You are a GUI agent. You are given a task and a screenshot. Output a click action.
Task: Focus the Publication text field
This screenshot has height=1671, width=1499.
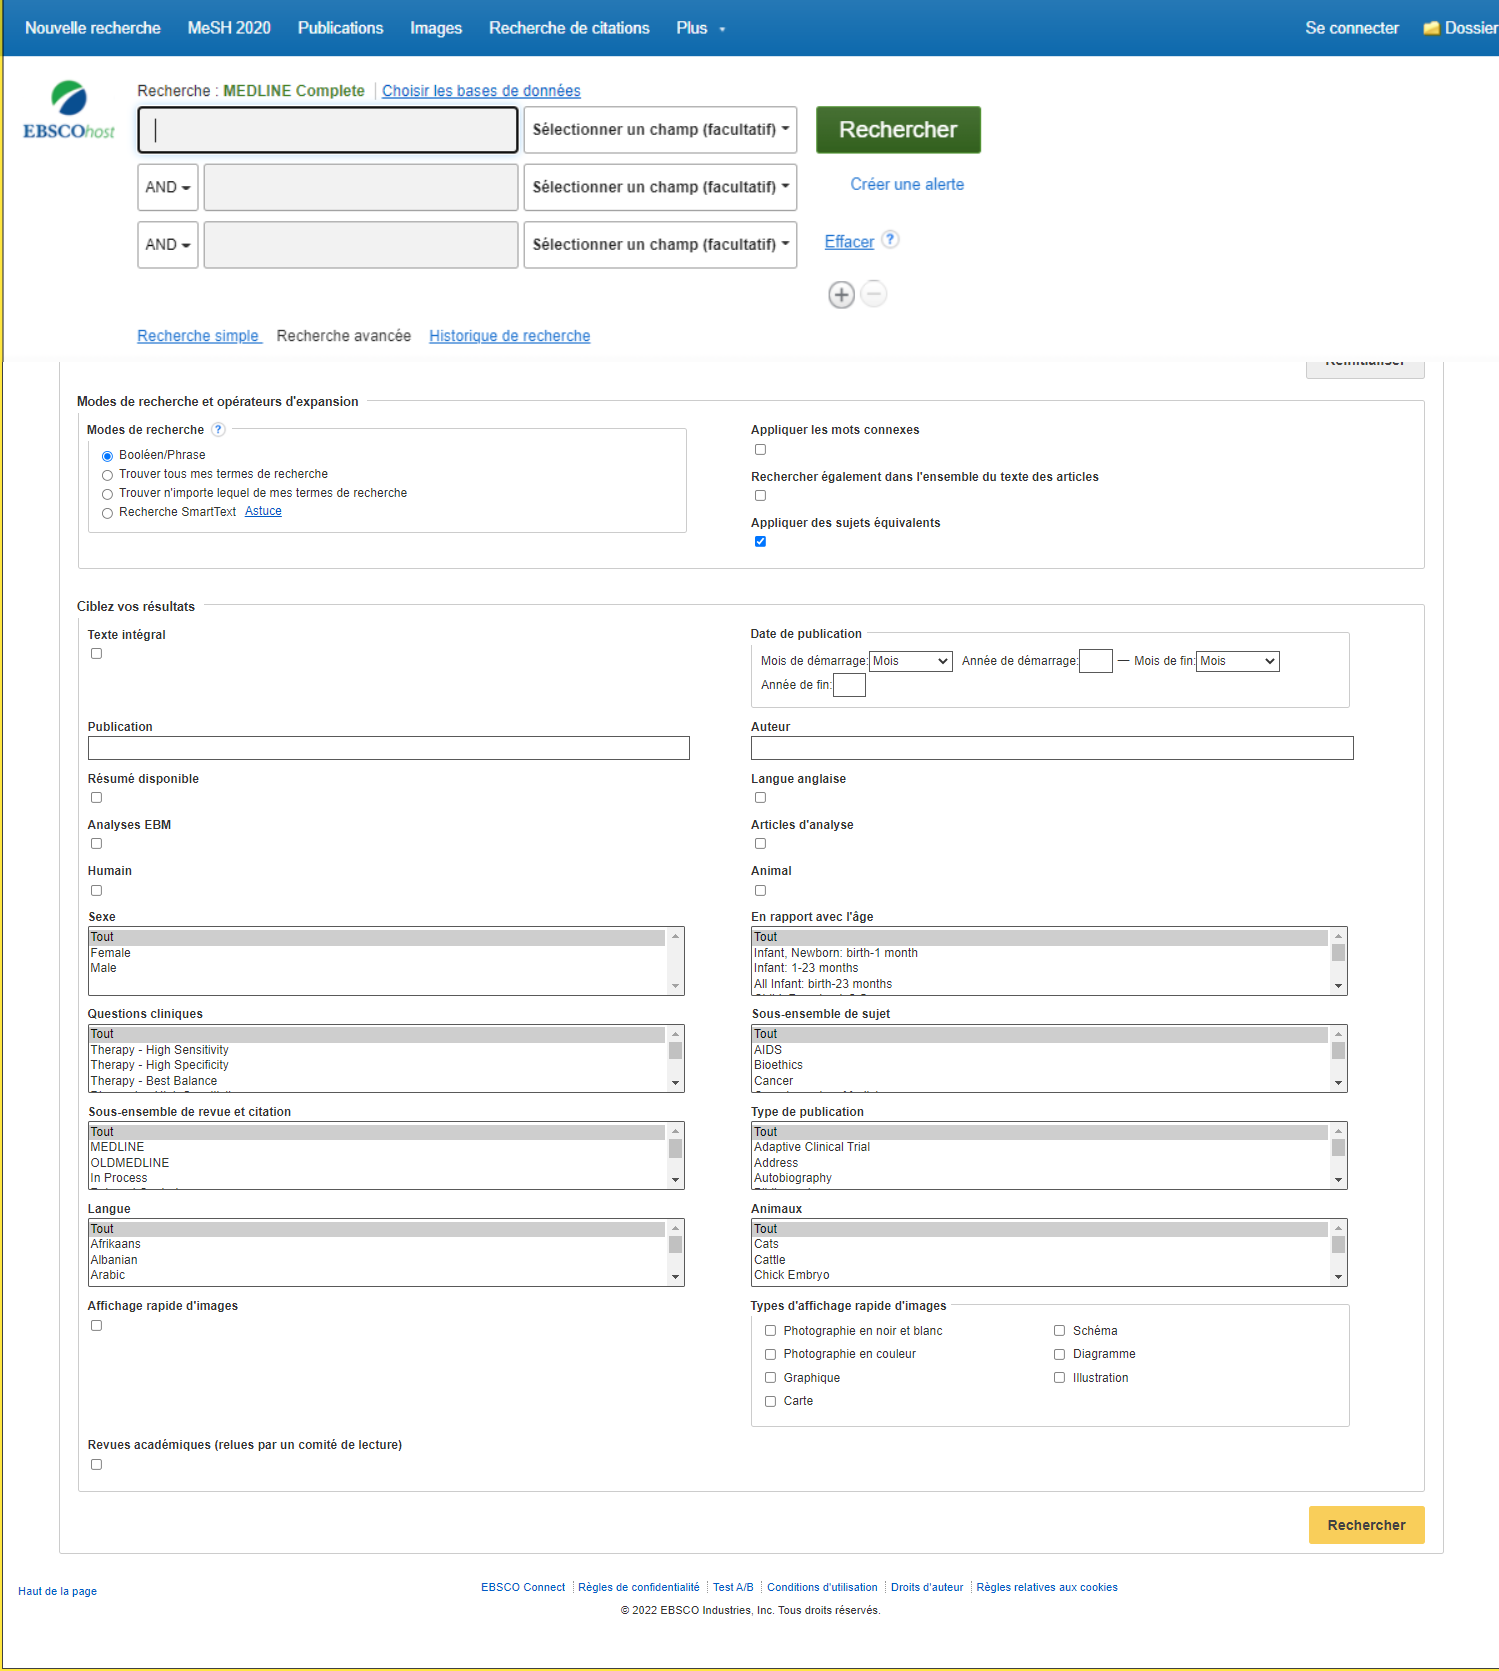(x=389, y=748)
